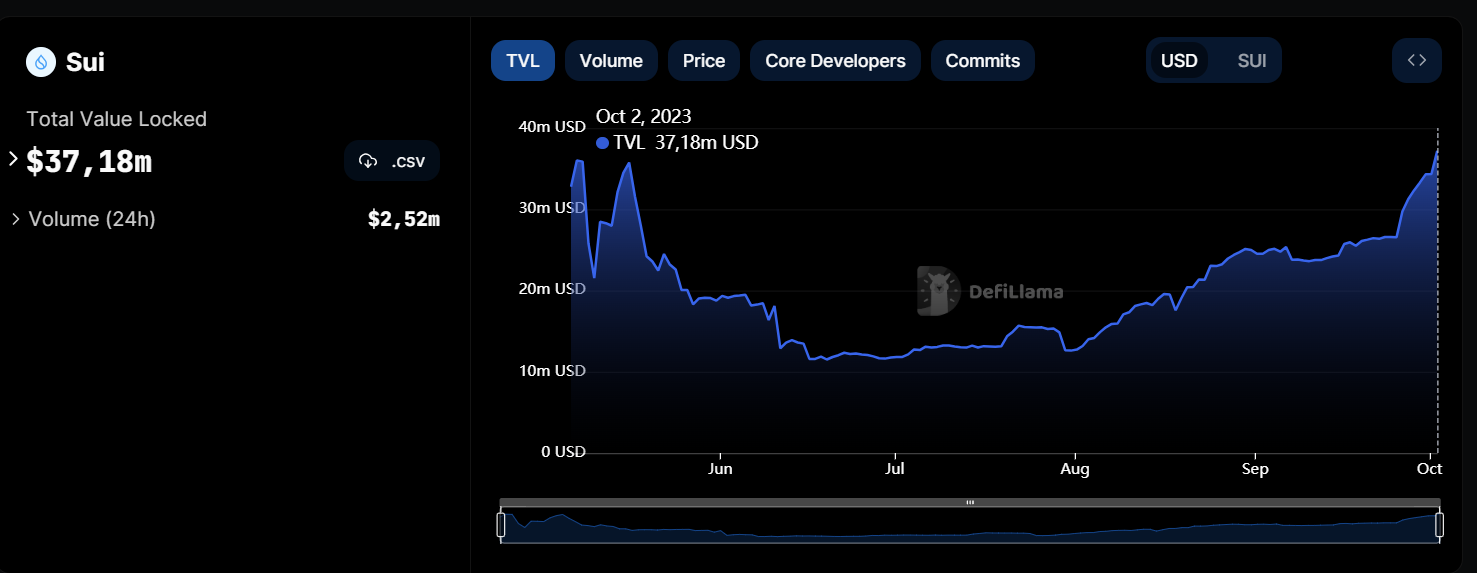The image size is (1477, 573).
Task: Click the Sui chain name heading
Action: [x=85, y=62]
